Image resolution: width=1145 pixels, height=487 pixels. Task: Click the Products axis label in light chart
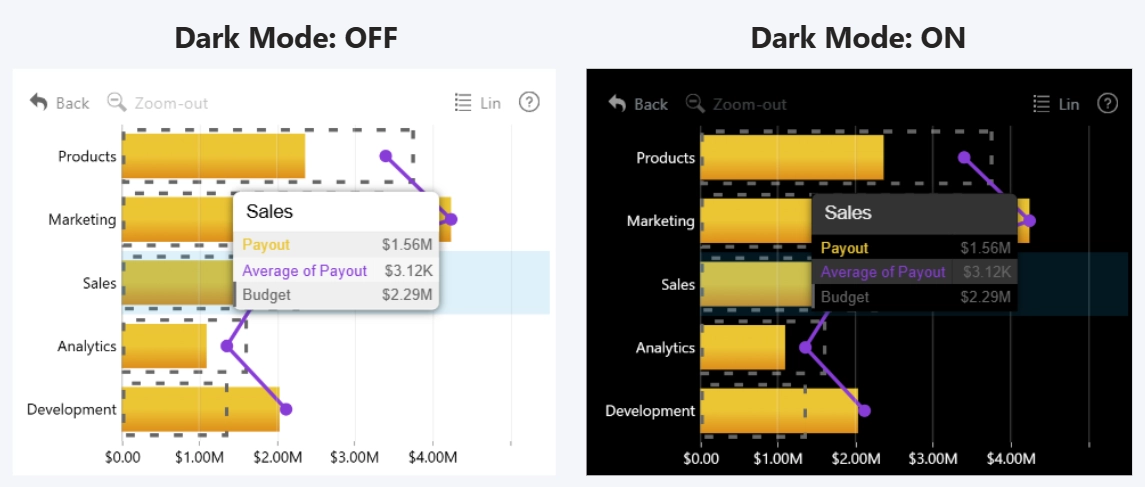87,156
